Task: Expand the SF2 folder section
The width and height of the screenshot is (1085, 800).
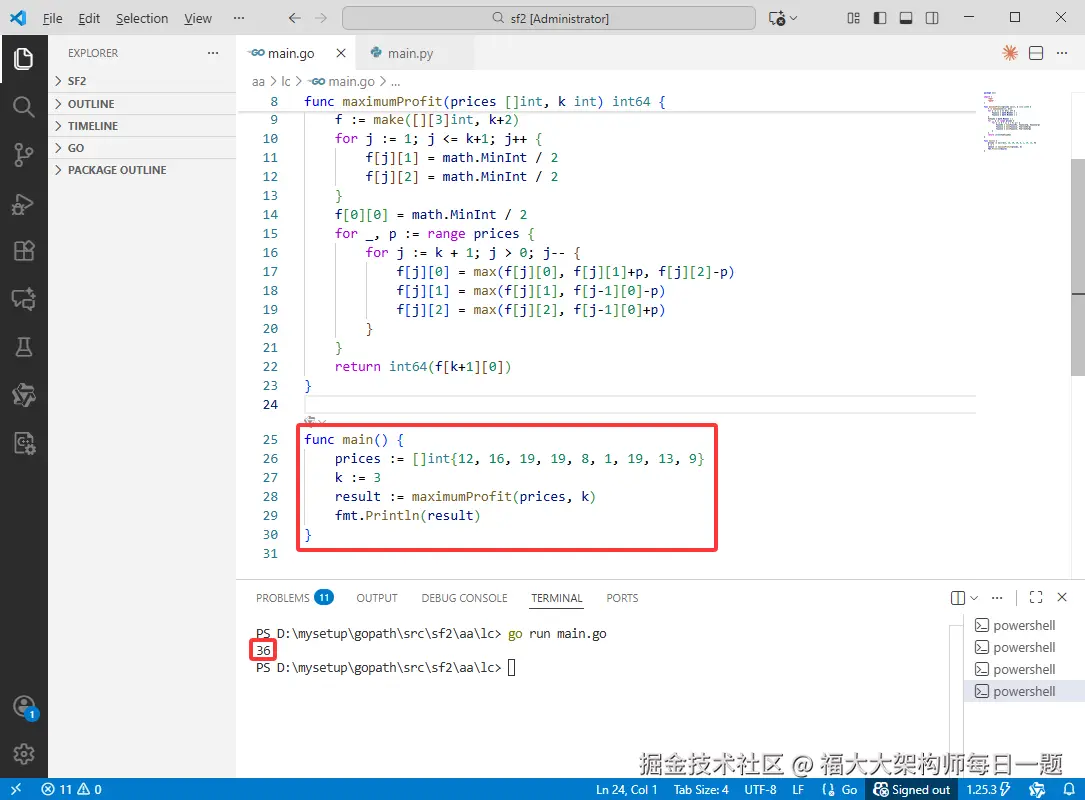Action: coord(142,81)
